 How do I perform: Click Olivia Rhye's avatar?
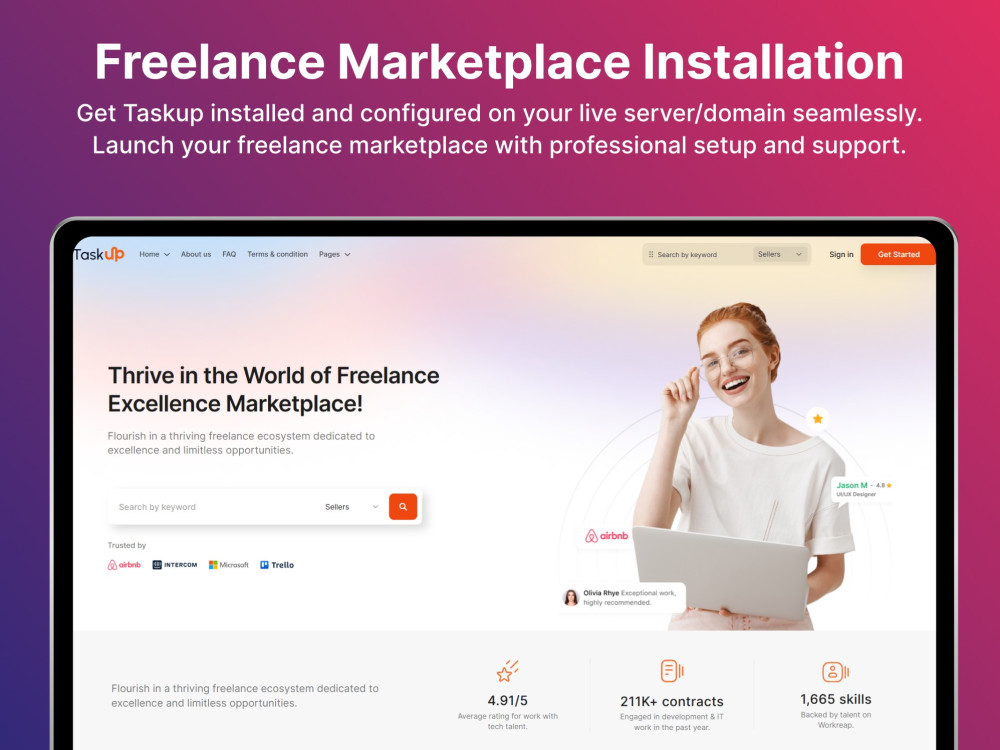pos(571,598)
